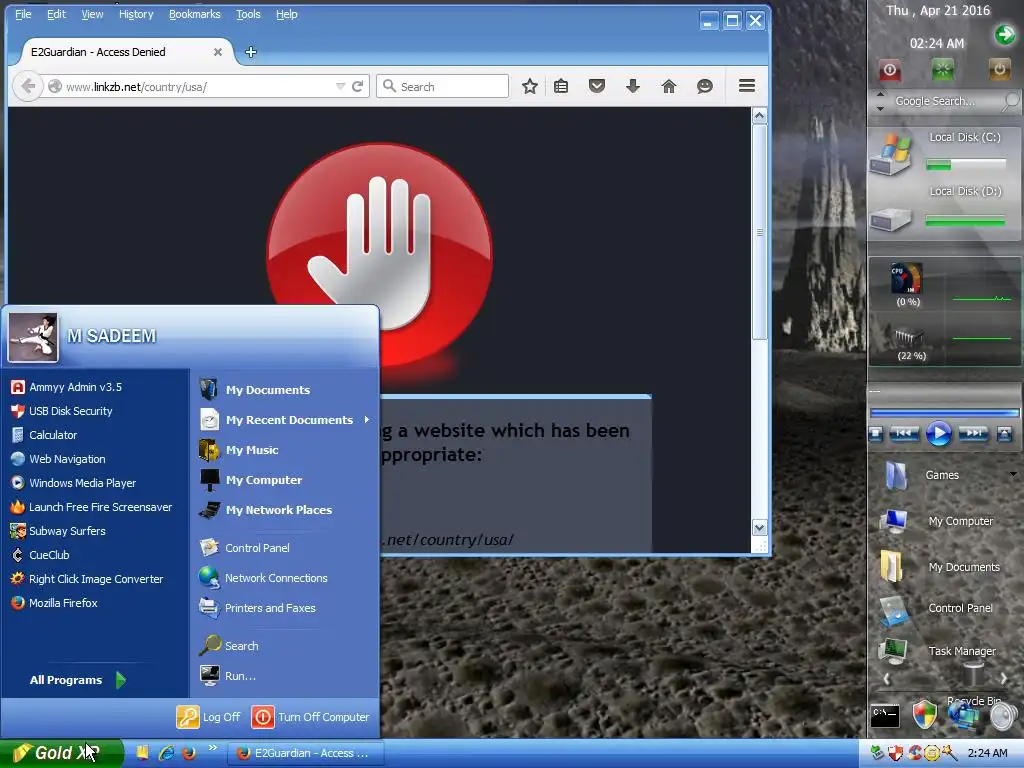Open Firefox Hello chat smiley icon
The image size is (1024, 768).
point(705,86)
